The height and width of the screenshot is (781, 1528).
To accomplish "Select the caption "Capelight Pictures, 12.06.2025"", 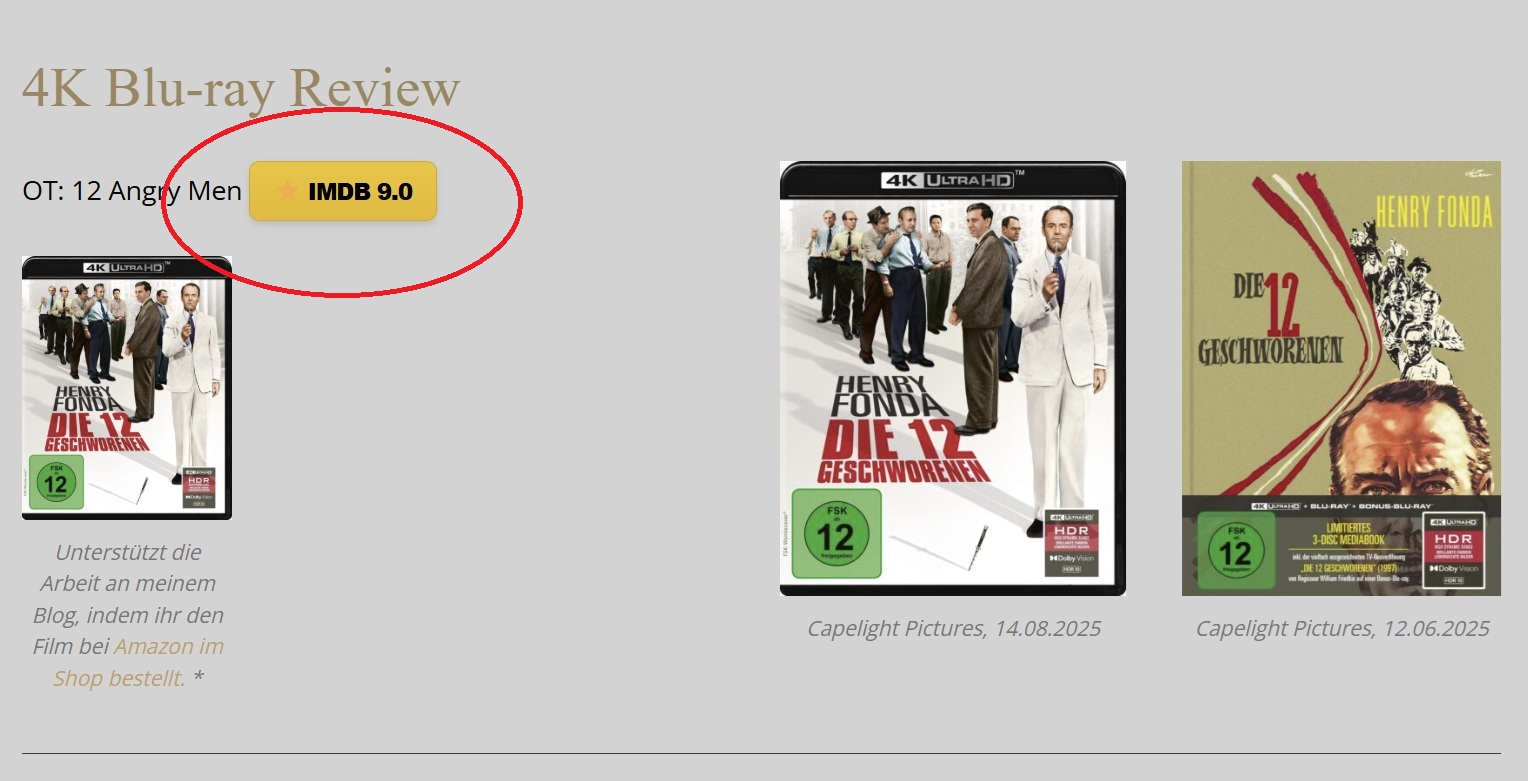I will [1342, 628].
